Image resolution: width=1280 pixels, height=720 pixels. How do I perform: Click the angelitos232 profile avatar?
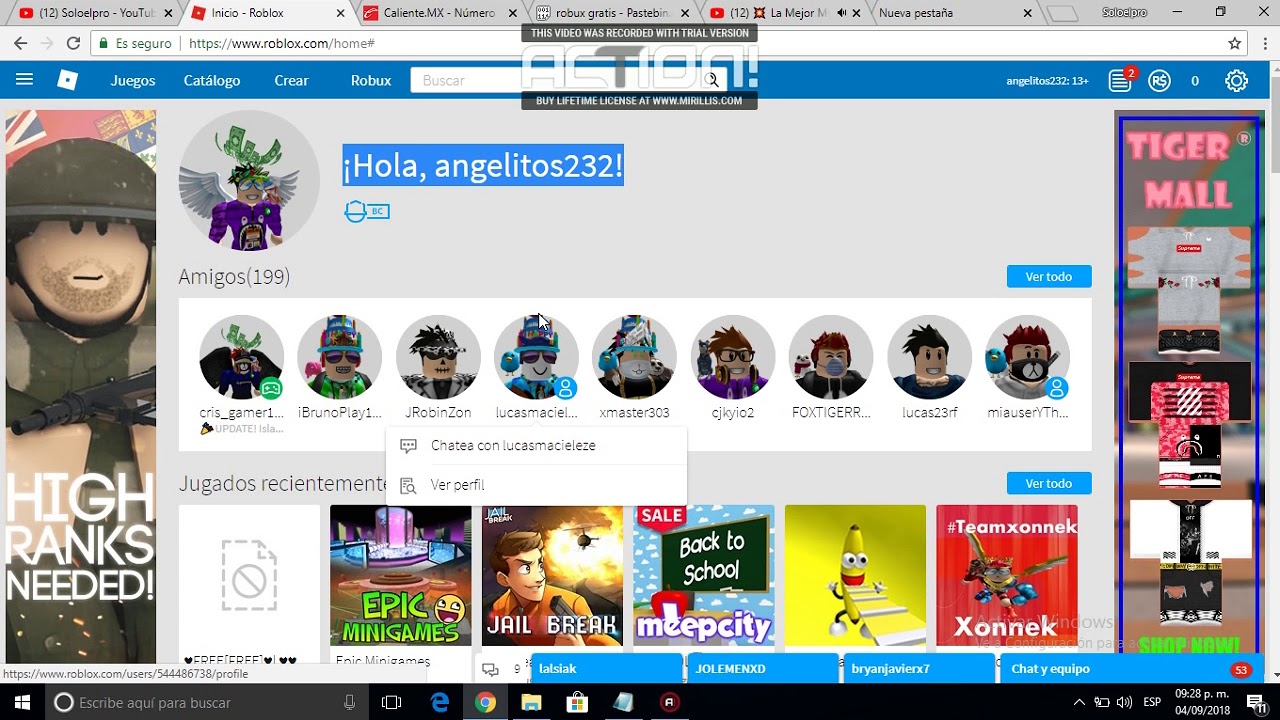249,180
